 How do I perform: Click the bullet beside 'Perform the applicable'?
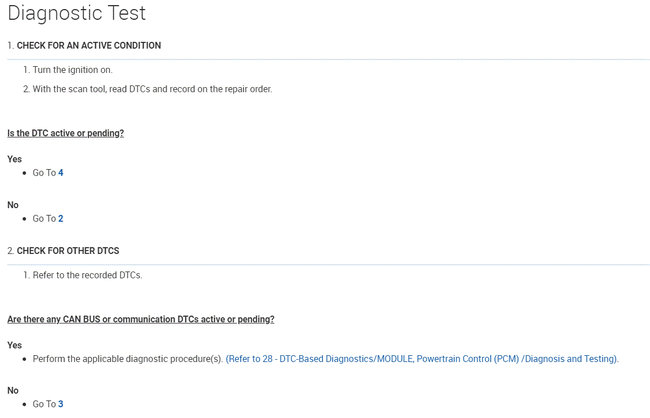click(24, 359)
